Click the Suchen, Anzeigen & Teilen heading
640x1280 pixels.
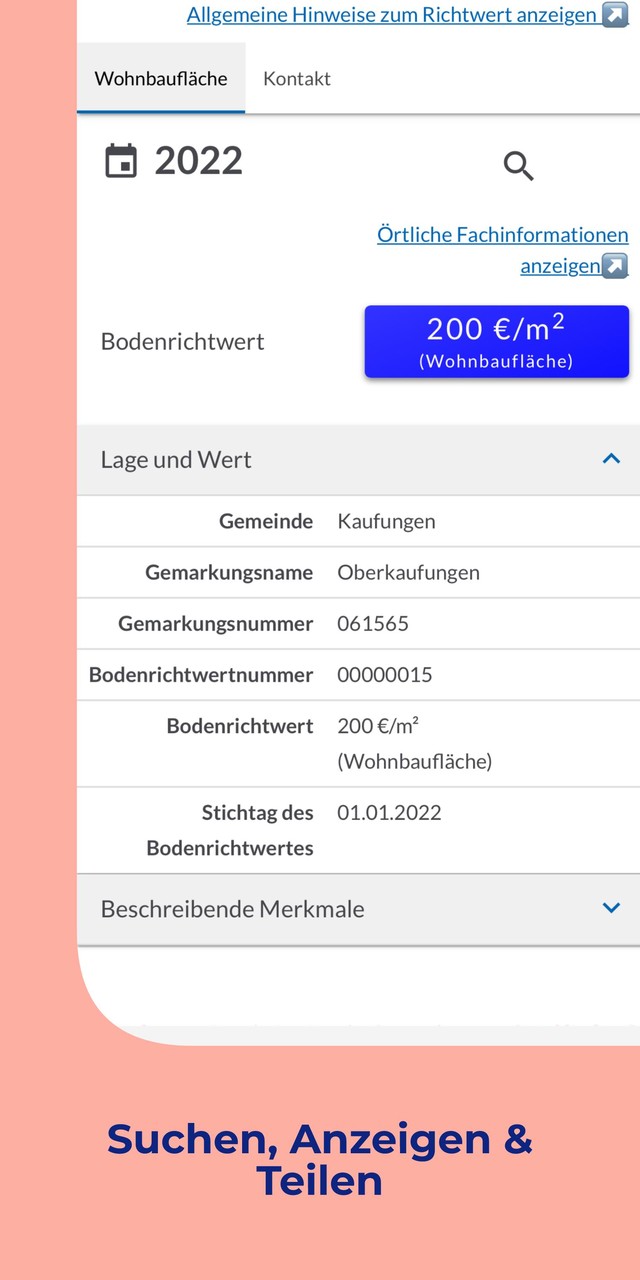320,1160
